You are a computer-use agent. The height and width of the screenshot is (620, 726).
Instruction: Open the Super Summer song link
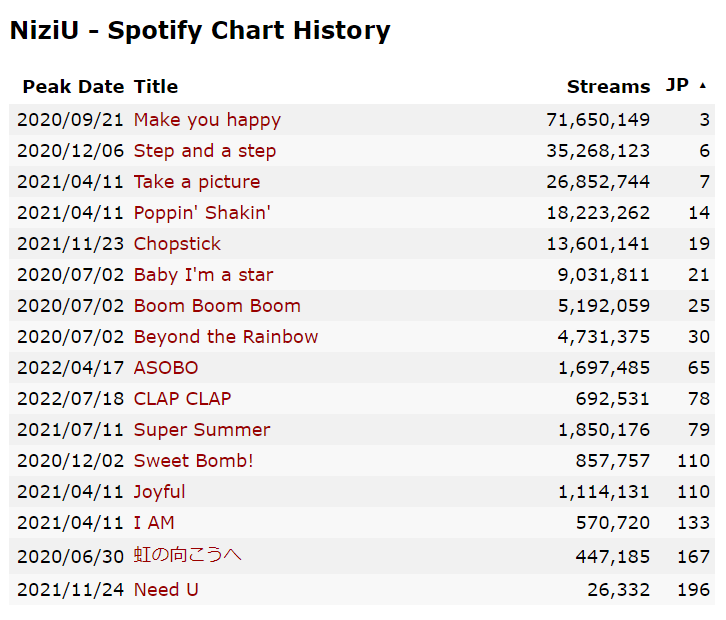[202, 430]
